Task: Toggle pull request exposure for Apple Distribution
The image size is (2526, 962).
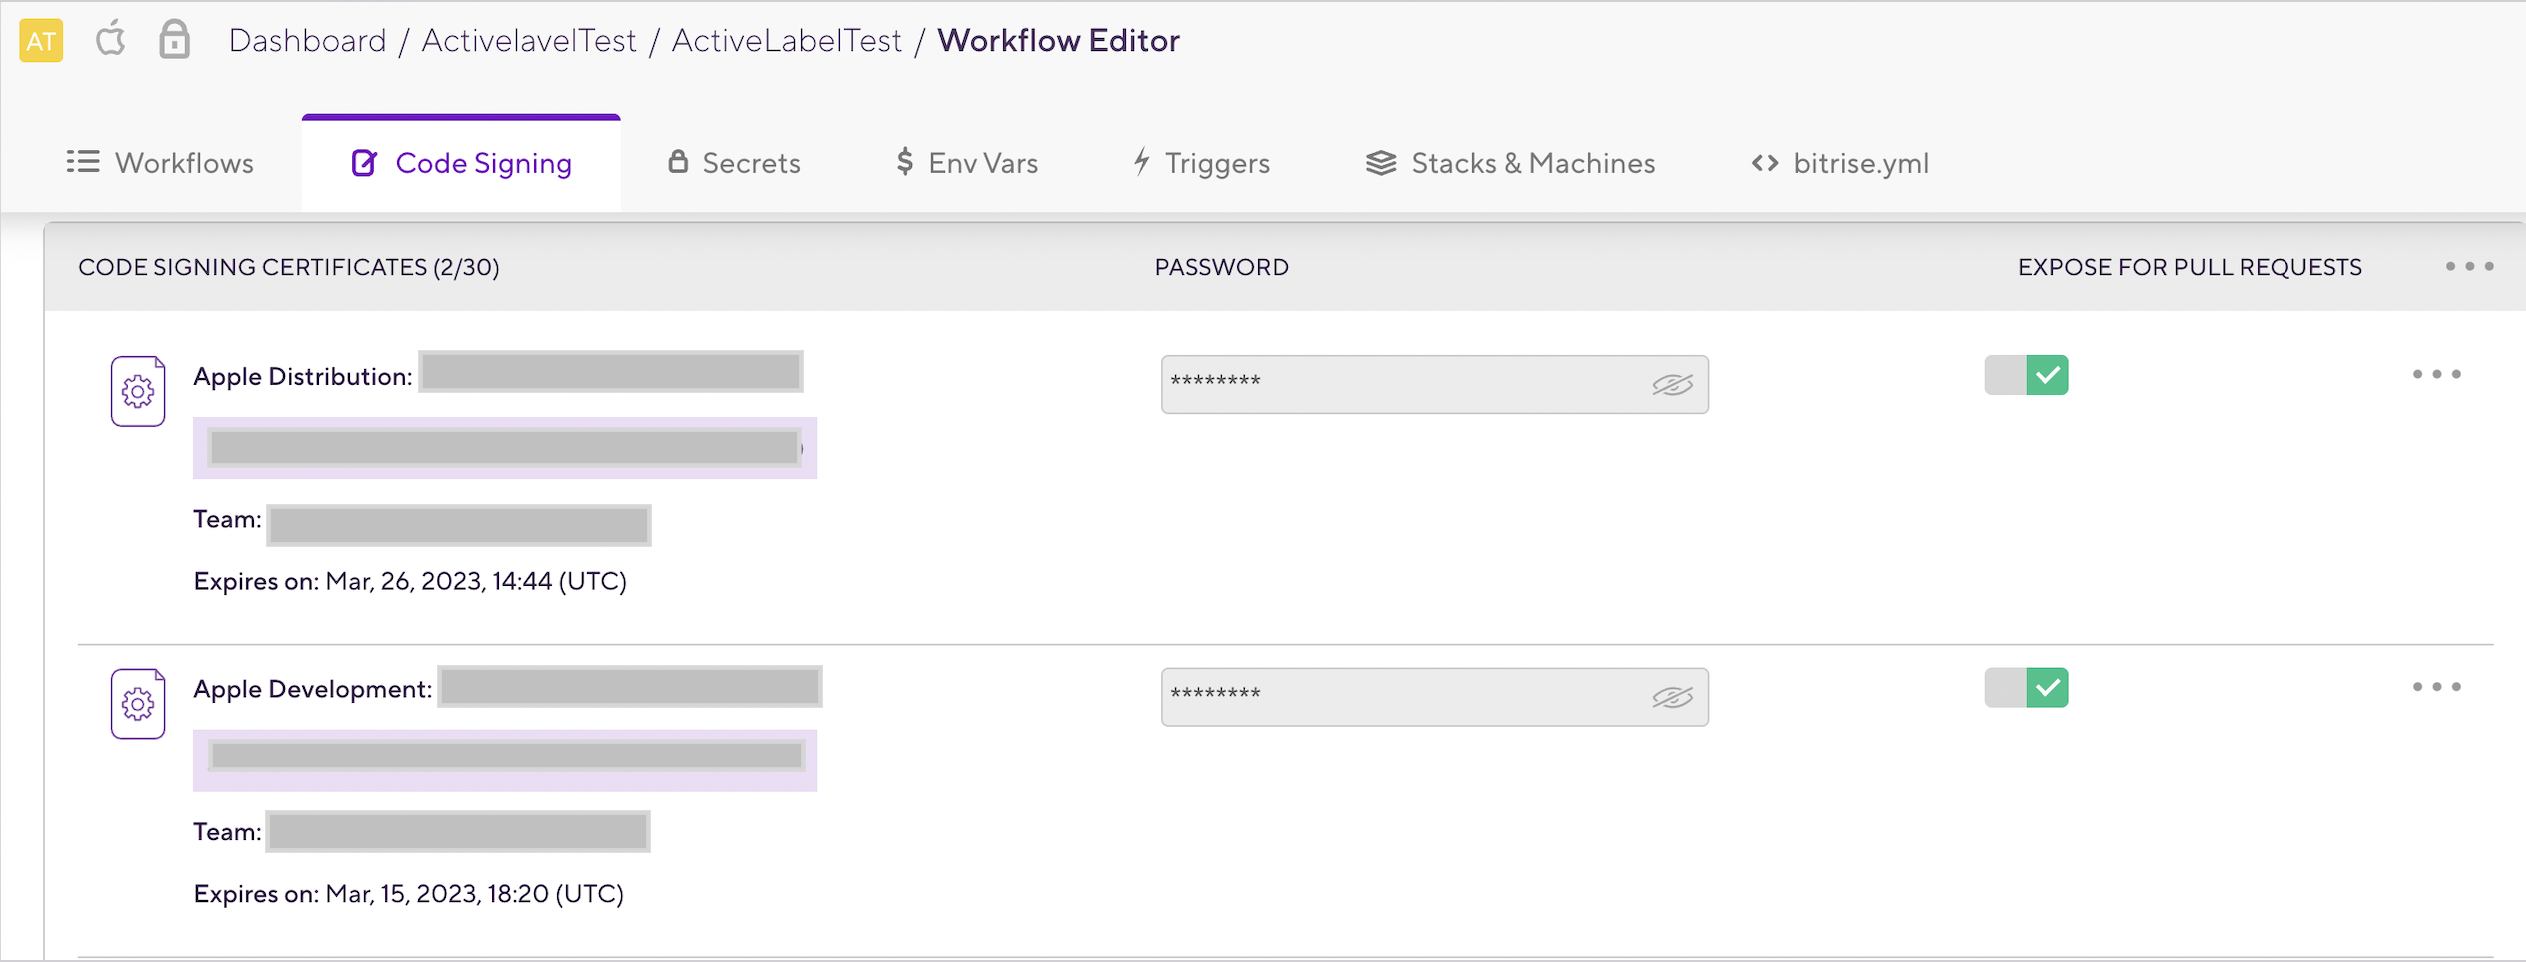Action: 2026,375
